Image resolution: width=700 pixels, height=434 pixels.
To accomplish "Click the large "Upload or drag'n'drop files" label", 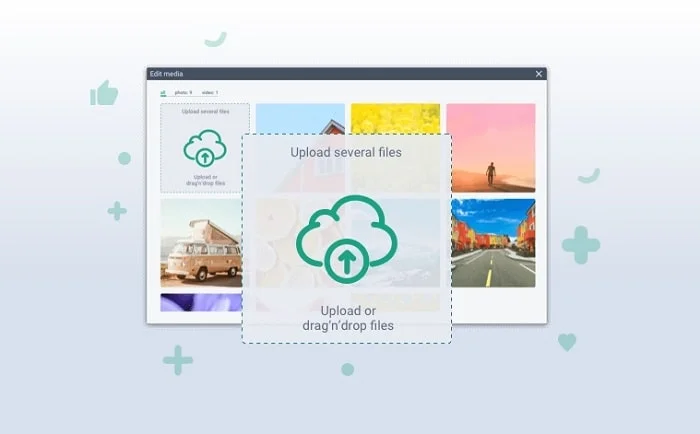I will coord(346,318).
